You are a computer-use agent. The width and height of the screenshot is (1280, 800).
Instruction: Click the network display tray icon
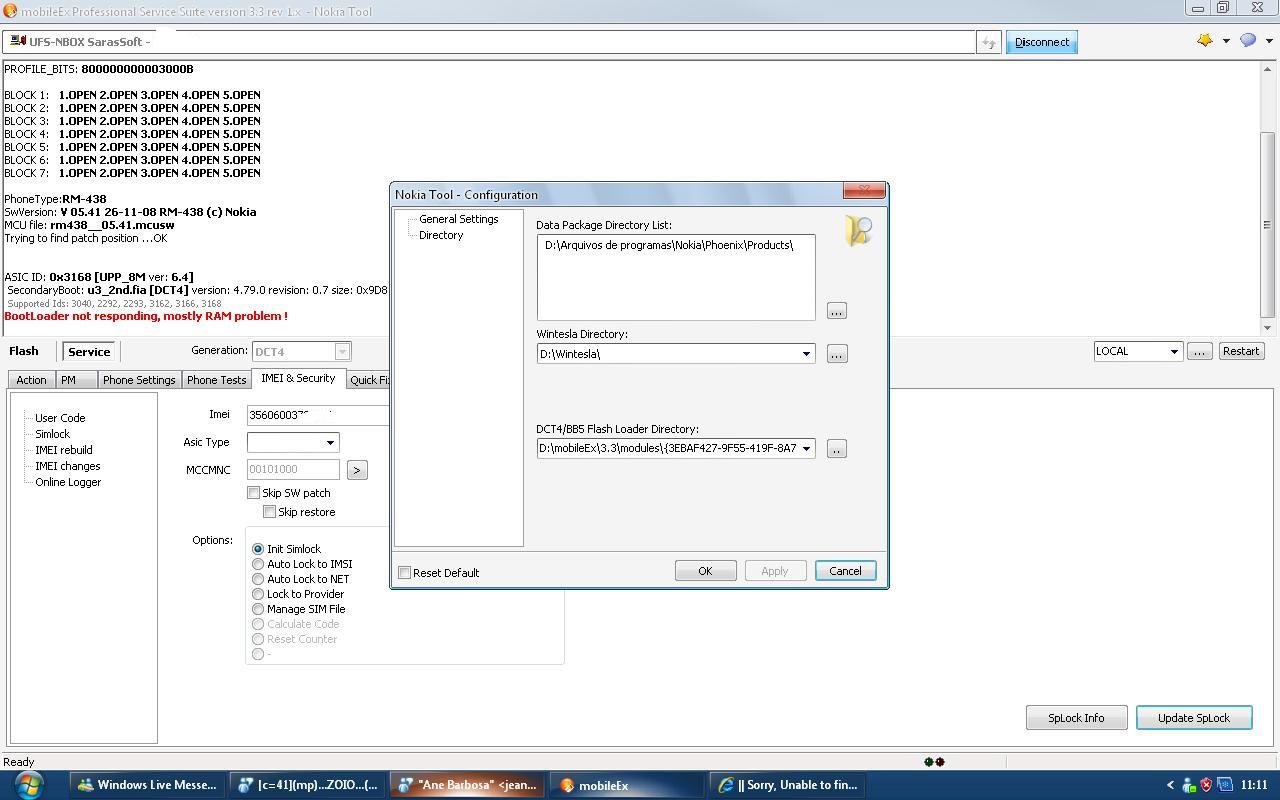tap(1224, 785)
